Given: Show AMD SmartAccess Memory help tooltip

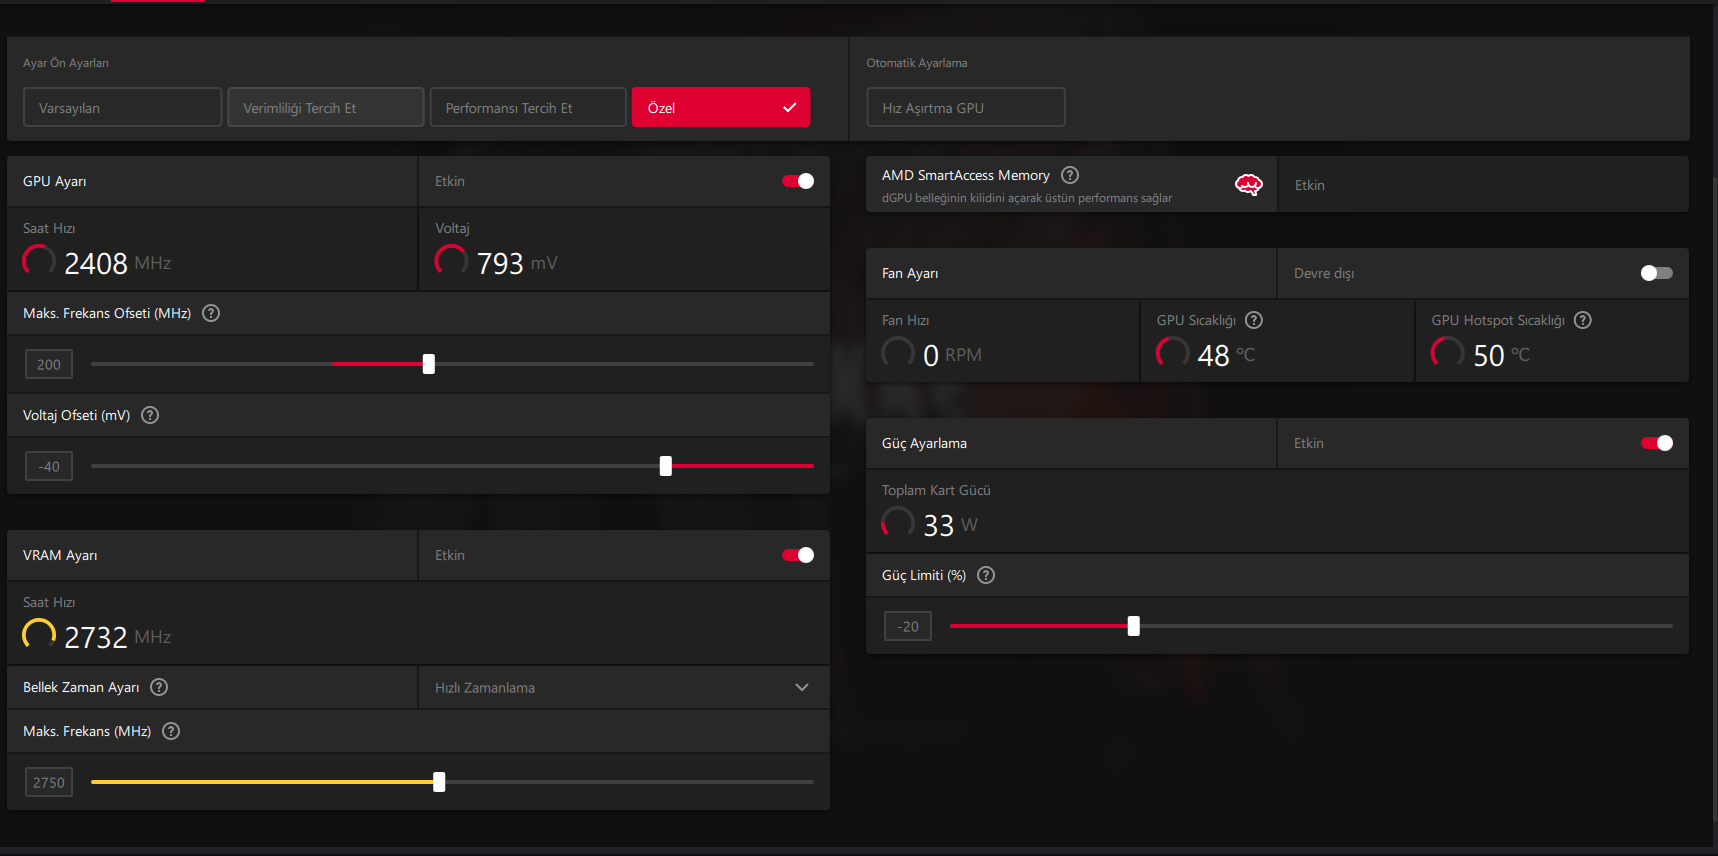Looking at the screenshot, I should pyautogui.click(x=1070, y=175).
